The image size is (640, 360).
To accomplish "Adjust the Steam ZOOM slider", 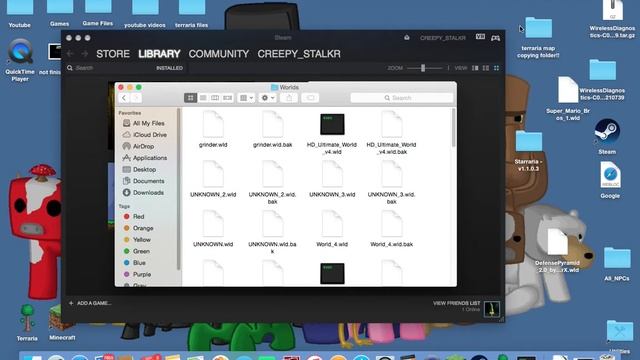I will [x=423, y=68].
